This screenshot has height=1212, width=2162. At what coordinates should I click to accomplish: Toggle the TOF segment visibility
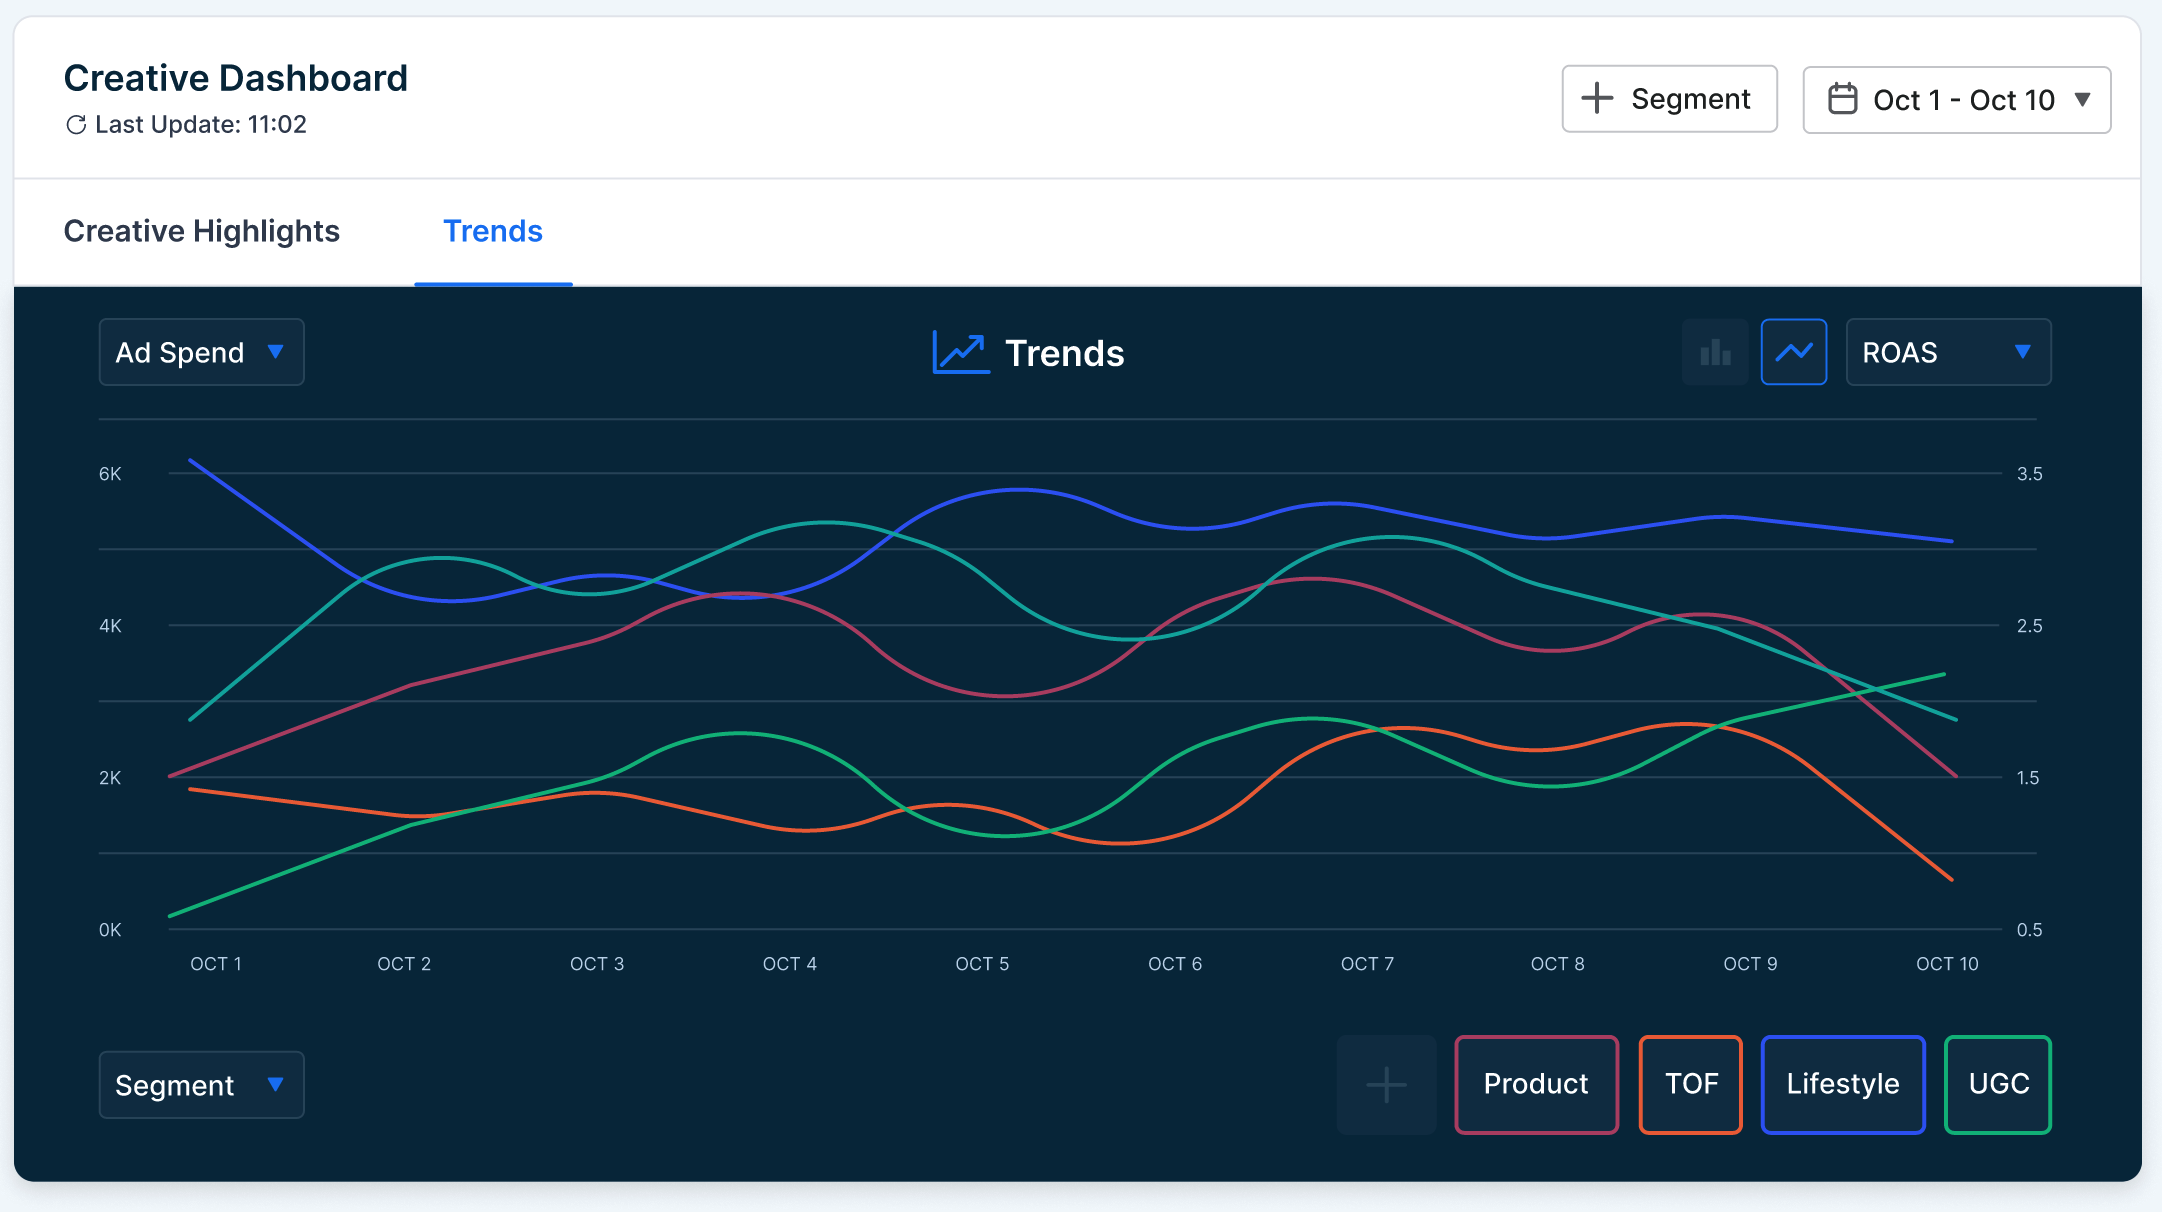coord(1690,1084)
